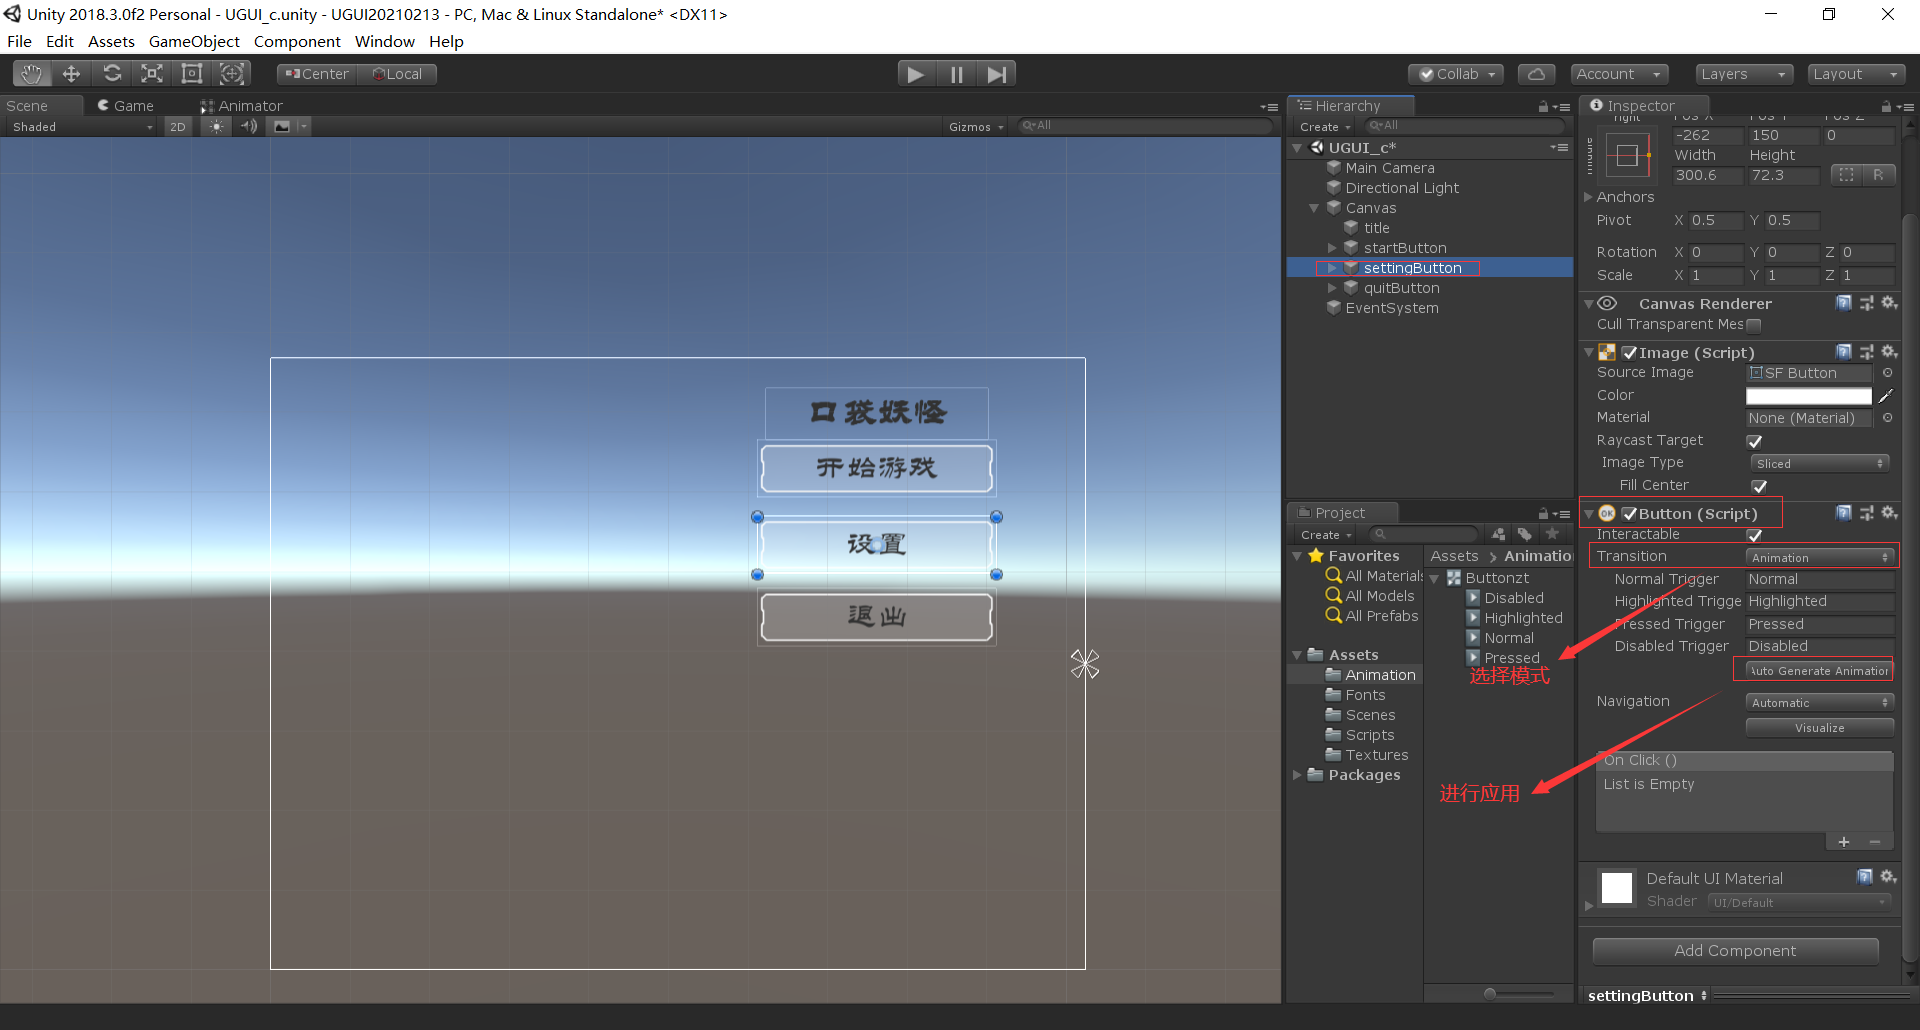The height and width of the screenshot is (1030, 1920).
Task: Toggle audio in the Scene view toolbar
Action: [x=249, y=126]
